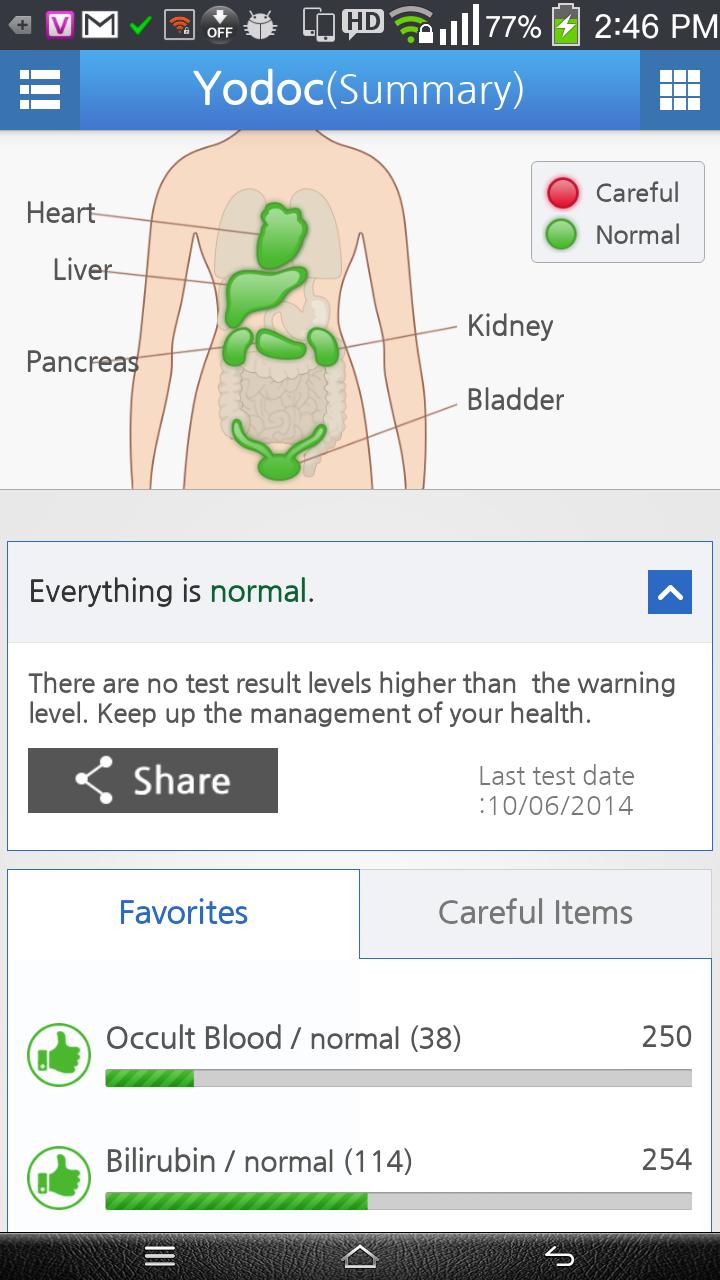720x1280 pixels.
Task: Tap the thumbs-up icon beside Bilirubin
Action: [59, 1178]
